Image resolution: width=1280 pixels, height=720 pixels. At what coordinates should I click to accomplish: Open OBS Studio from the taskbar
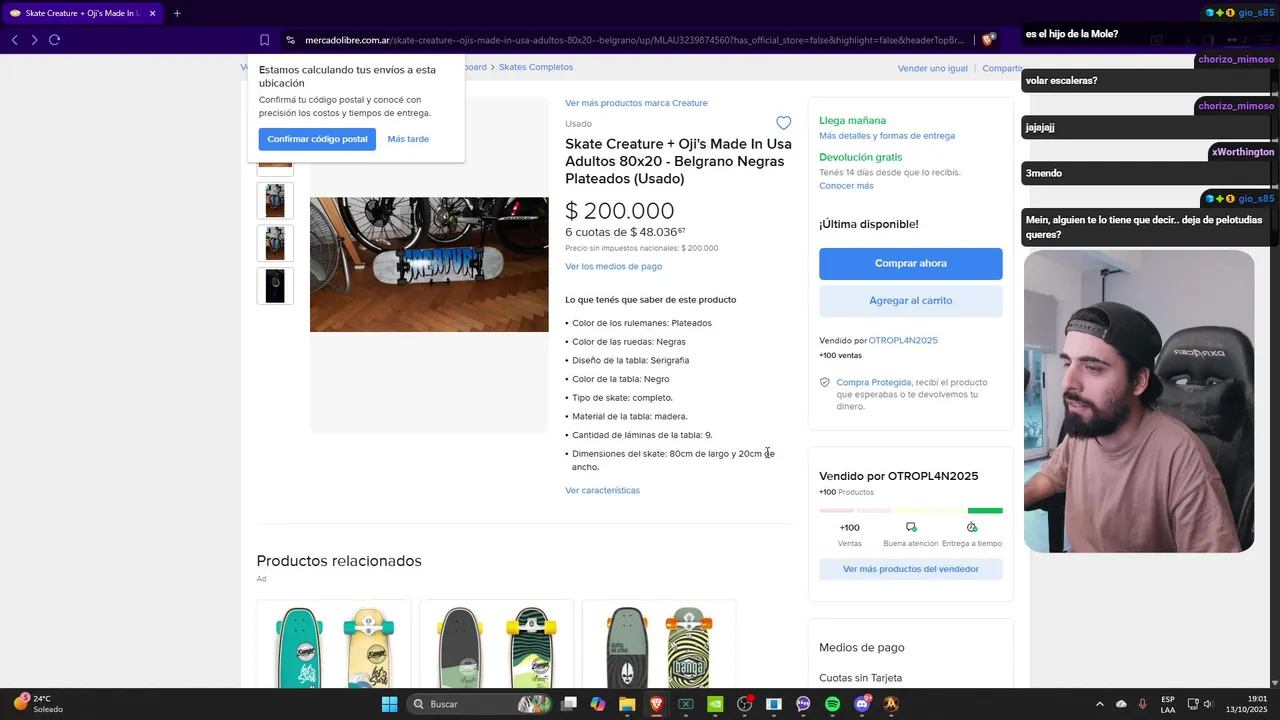pyautogui.click(x=744, y=704)
